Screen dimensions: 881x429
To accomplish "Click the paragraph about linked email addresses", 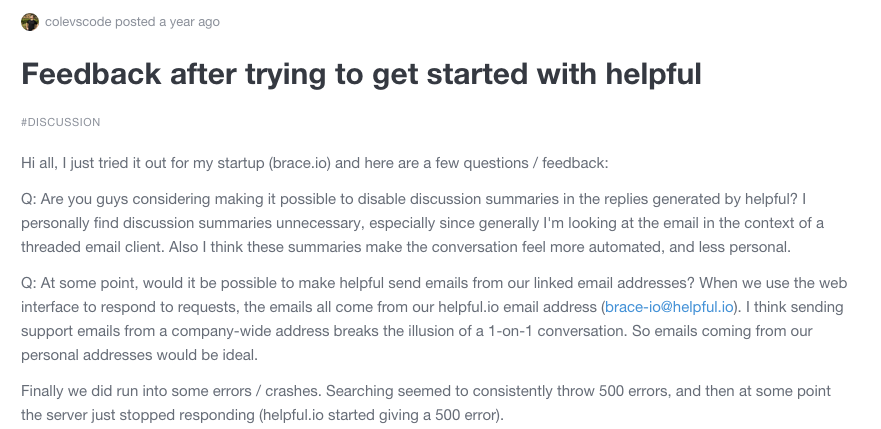I will pos(434,319).
